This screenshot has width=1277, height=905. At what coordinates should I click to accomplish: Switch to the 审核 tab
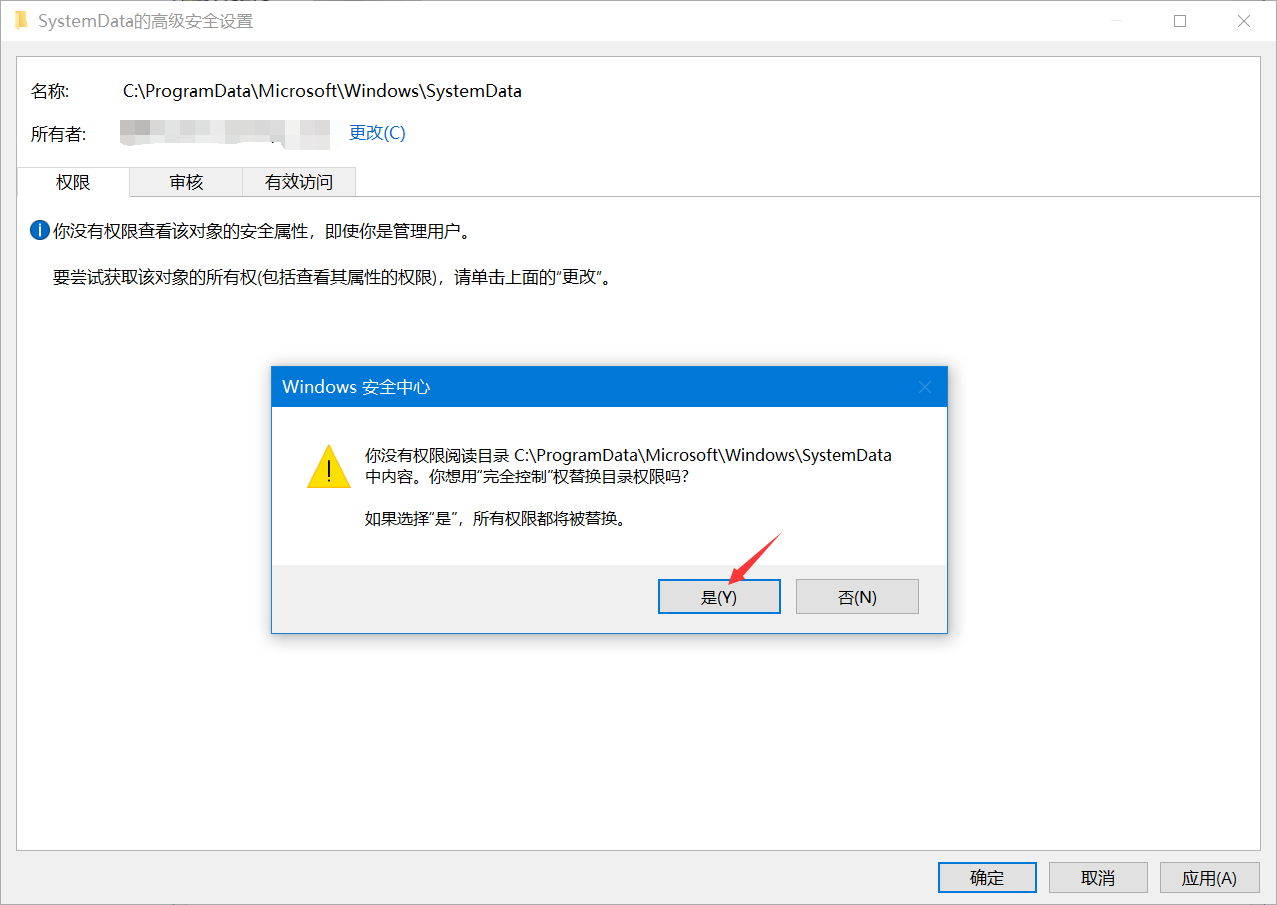point(186,182)
